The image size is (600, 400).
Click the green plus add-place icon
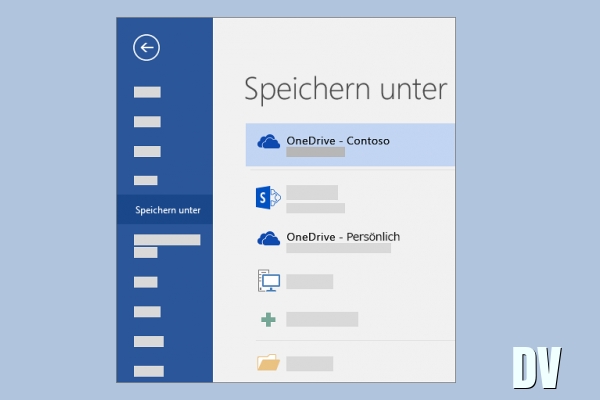(268, 319)
